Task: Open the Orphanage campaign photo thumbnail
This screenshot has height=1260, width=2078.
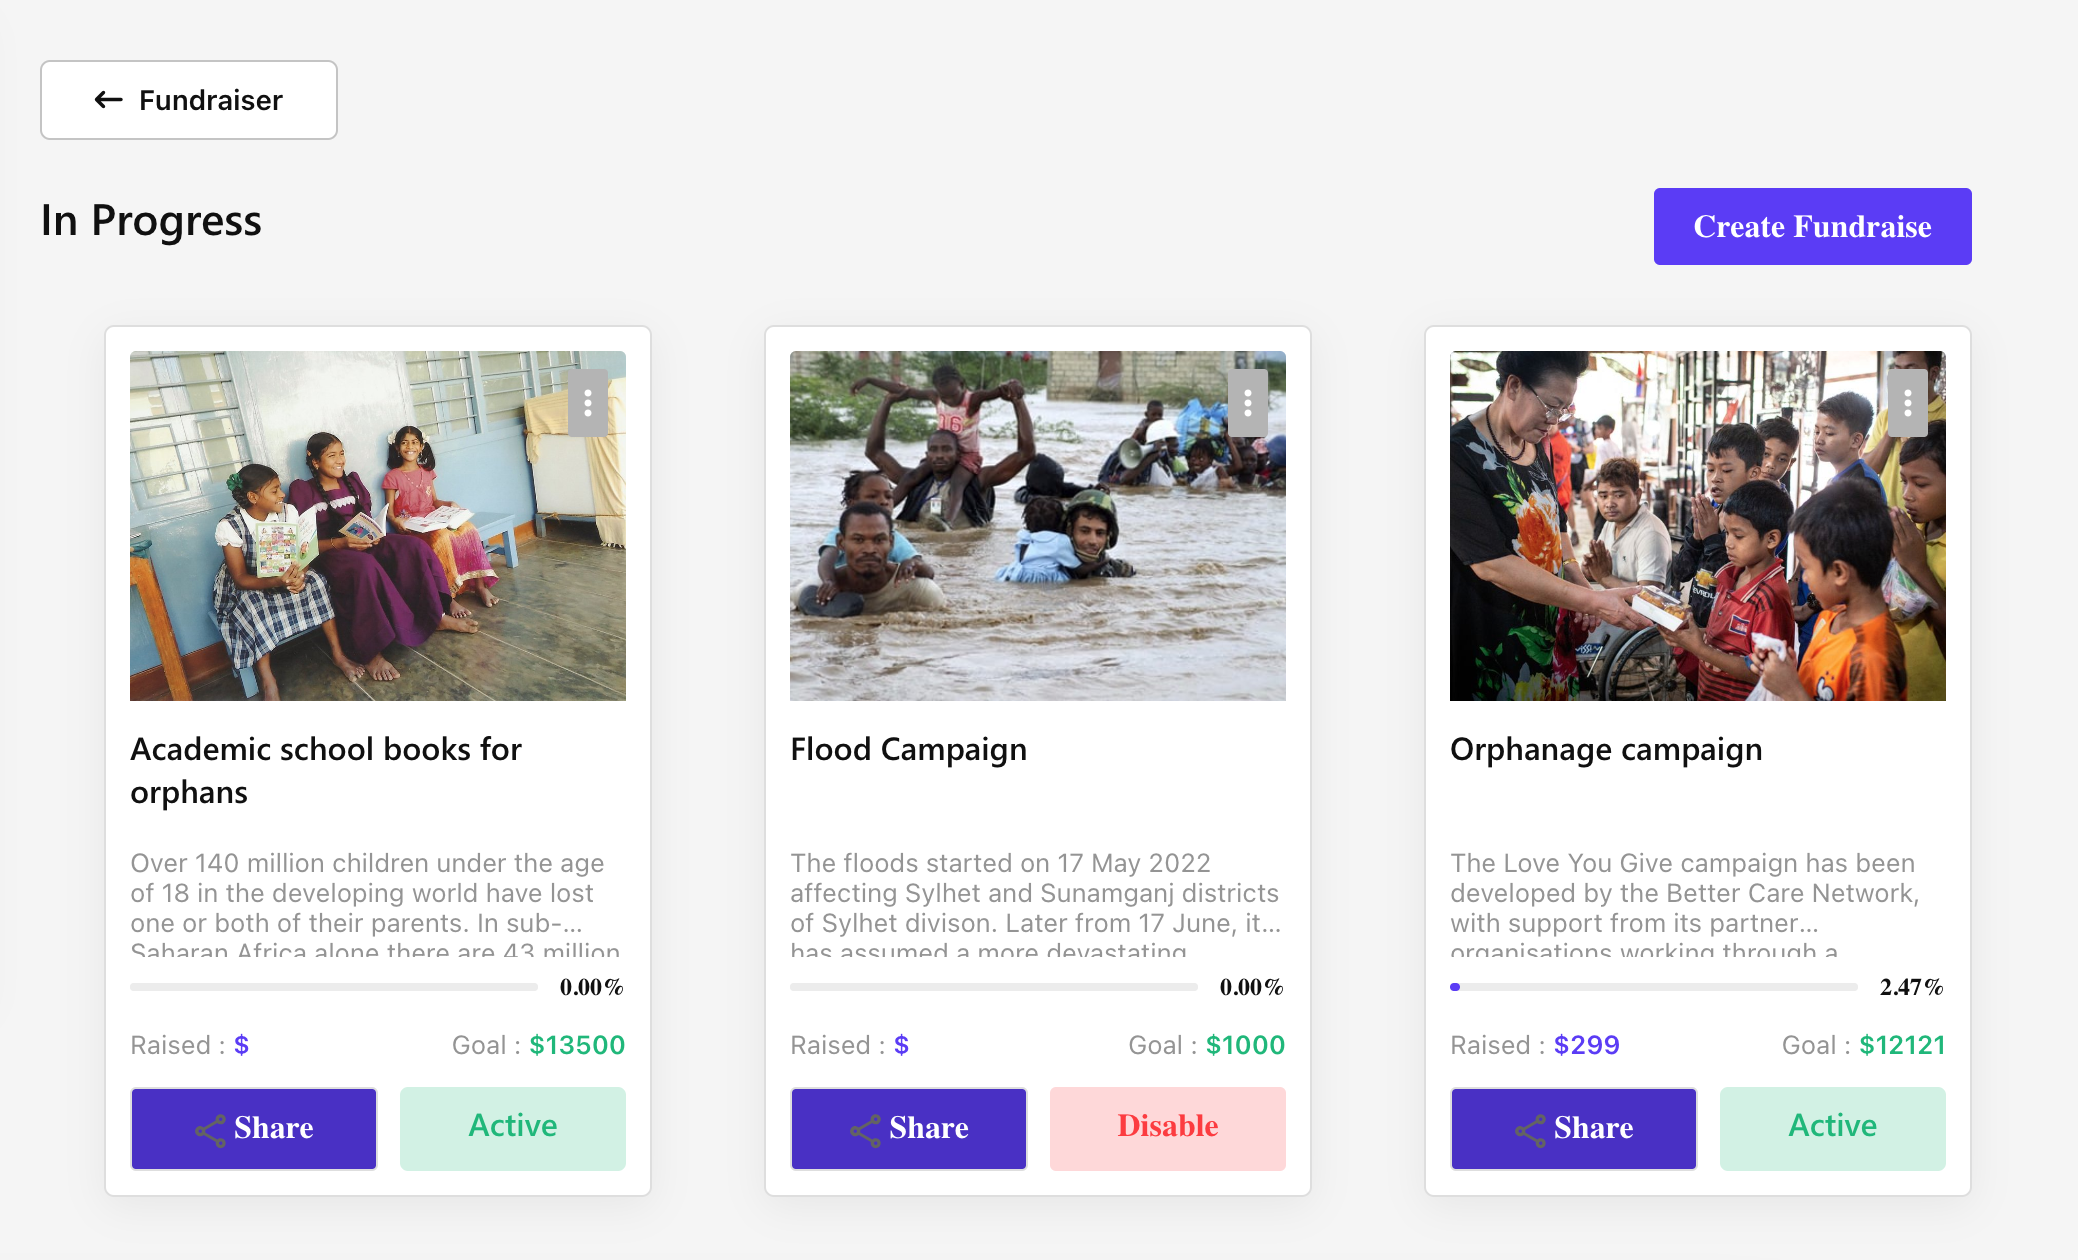Action: pos(1697,525)
